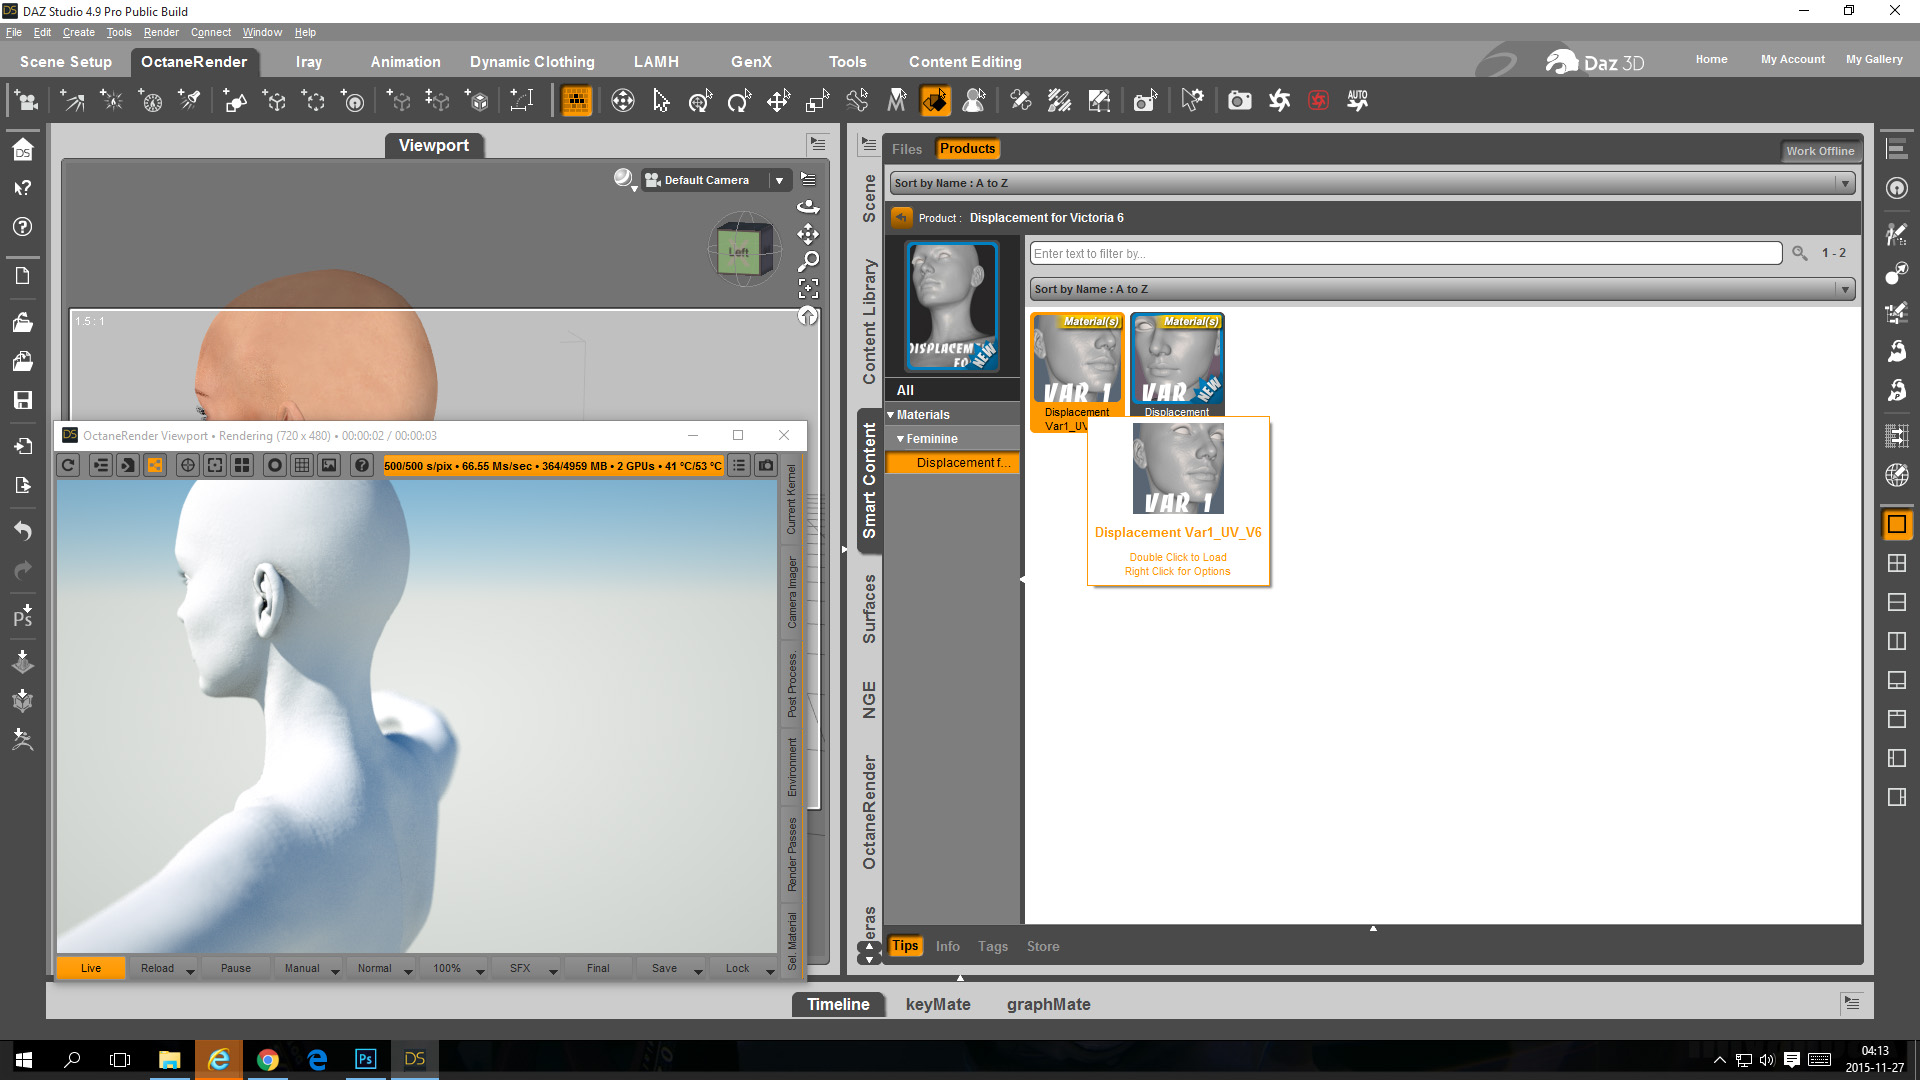Select the Translate tool icon
Image resolution: width=1920 pixels, height=1080 pixels.
(778, 101)
